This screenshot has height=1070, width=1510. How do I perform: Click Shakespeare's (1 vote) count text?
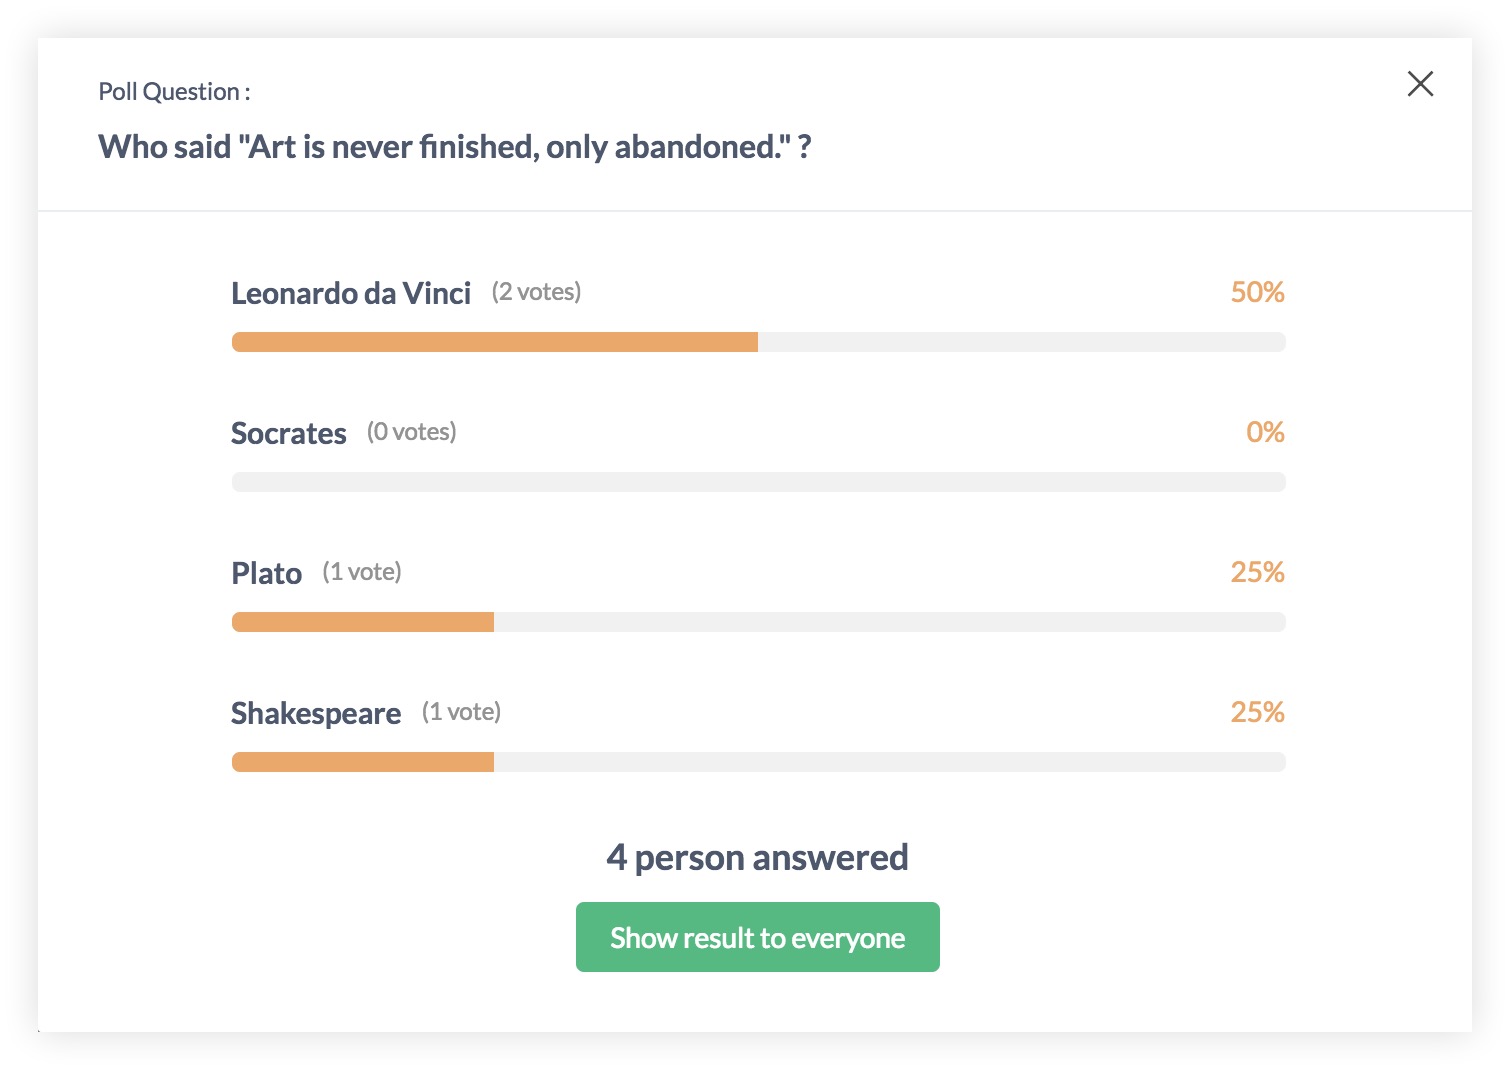[461, 712]
